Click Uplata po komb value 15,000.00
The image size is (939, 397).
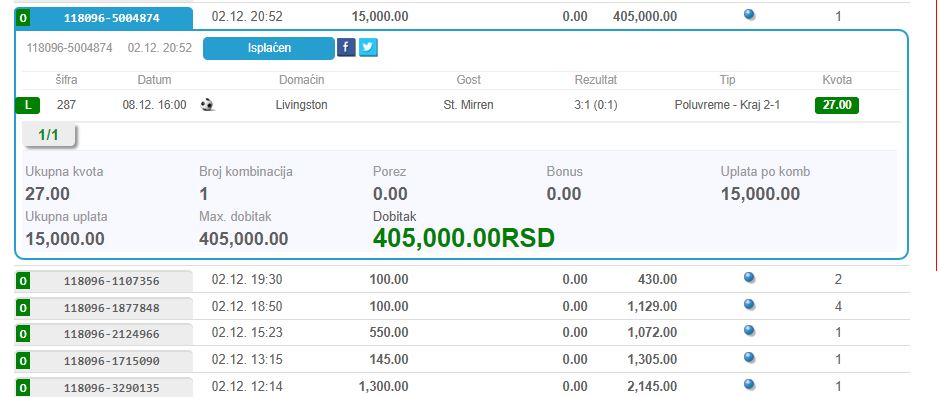tap(761, 194)
